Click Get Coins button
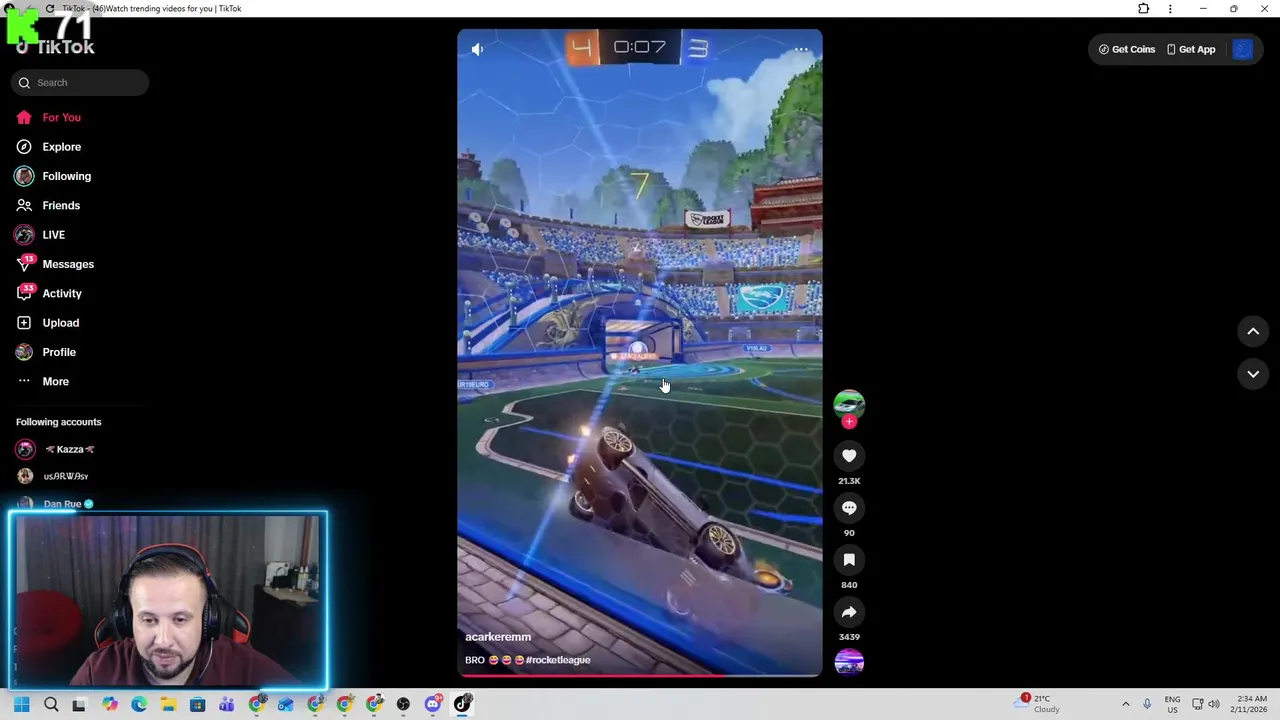The width and height of the screenshot is (1280, 720). tap(1127, 49)
